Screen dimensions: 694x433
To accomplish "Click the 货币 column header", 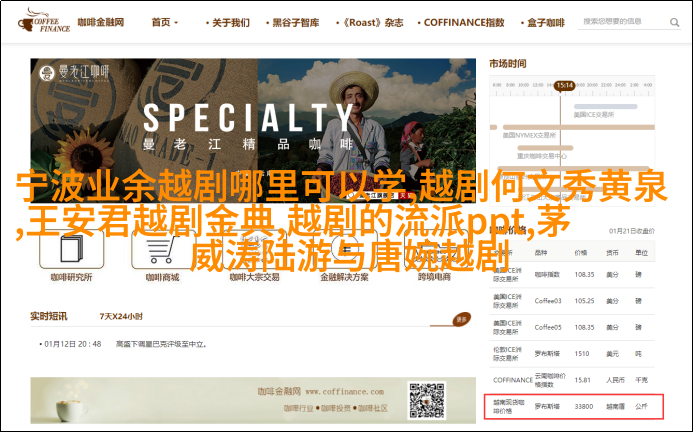I will coord(613,253).
